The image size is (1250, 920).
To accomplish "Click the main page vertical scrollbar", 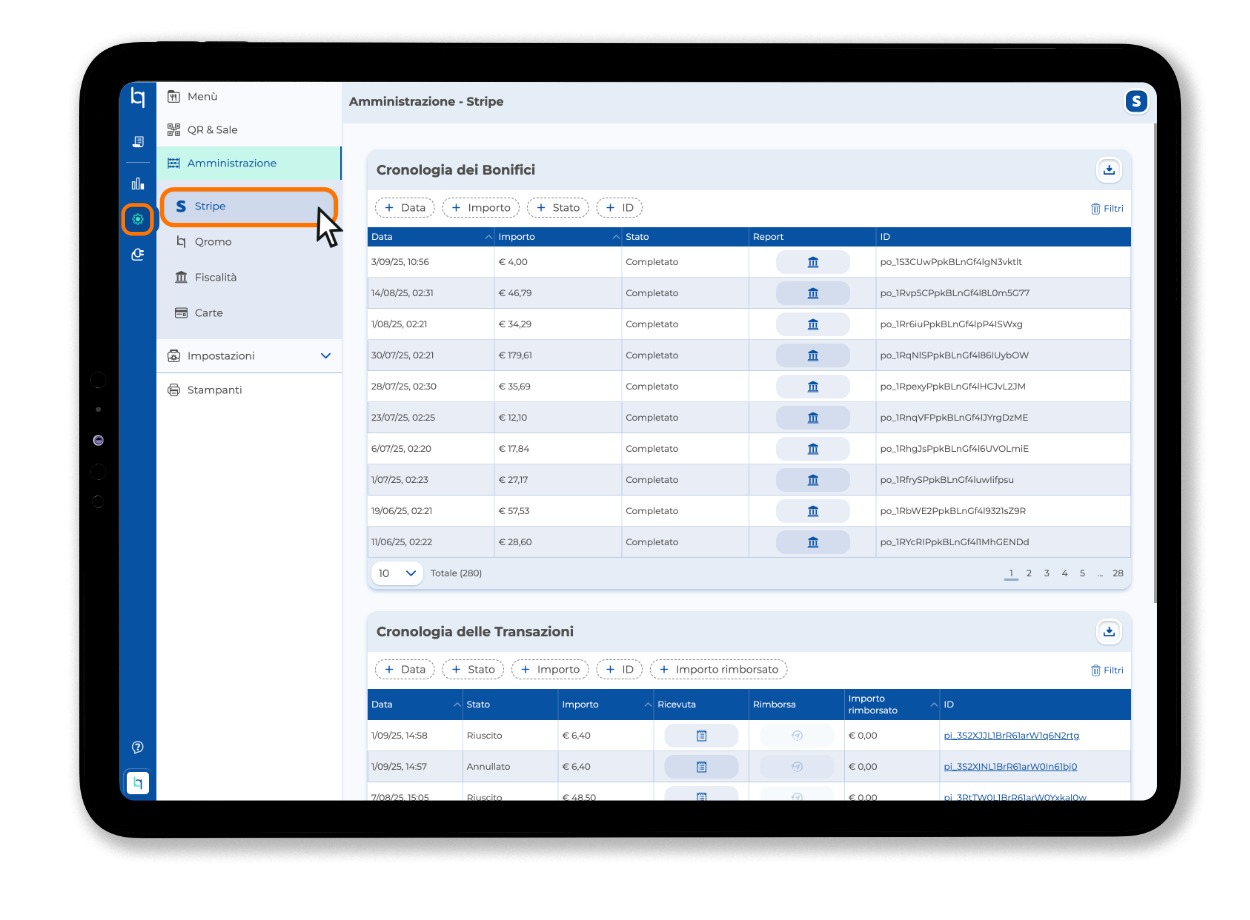I will [x=1154, y=362].
